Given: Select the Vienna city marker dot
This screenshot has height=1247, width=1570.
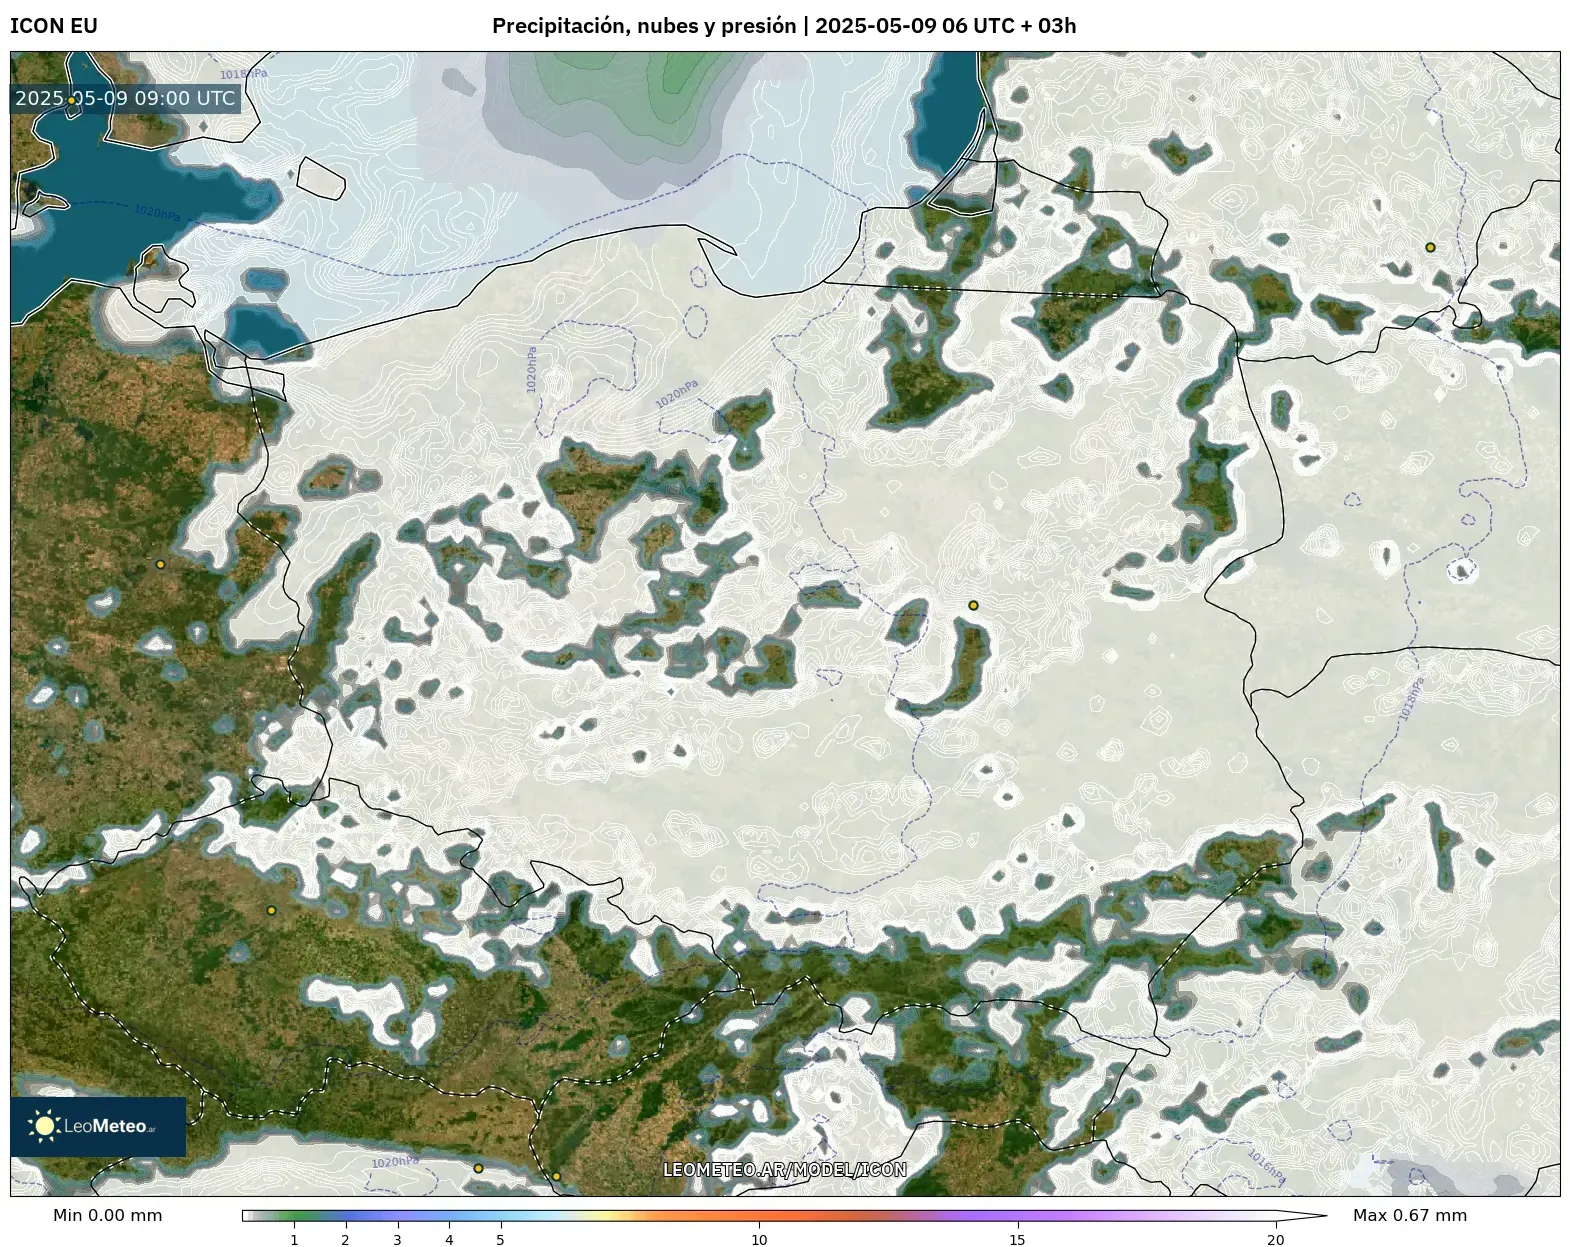Looking at the screenshot, I should 478,1168.
